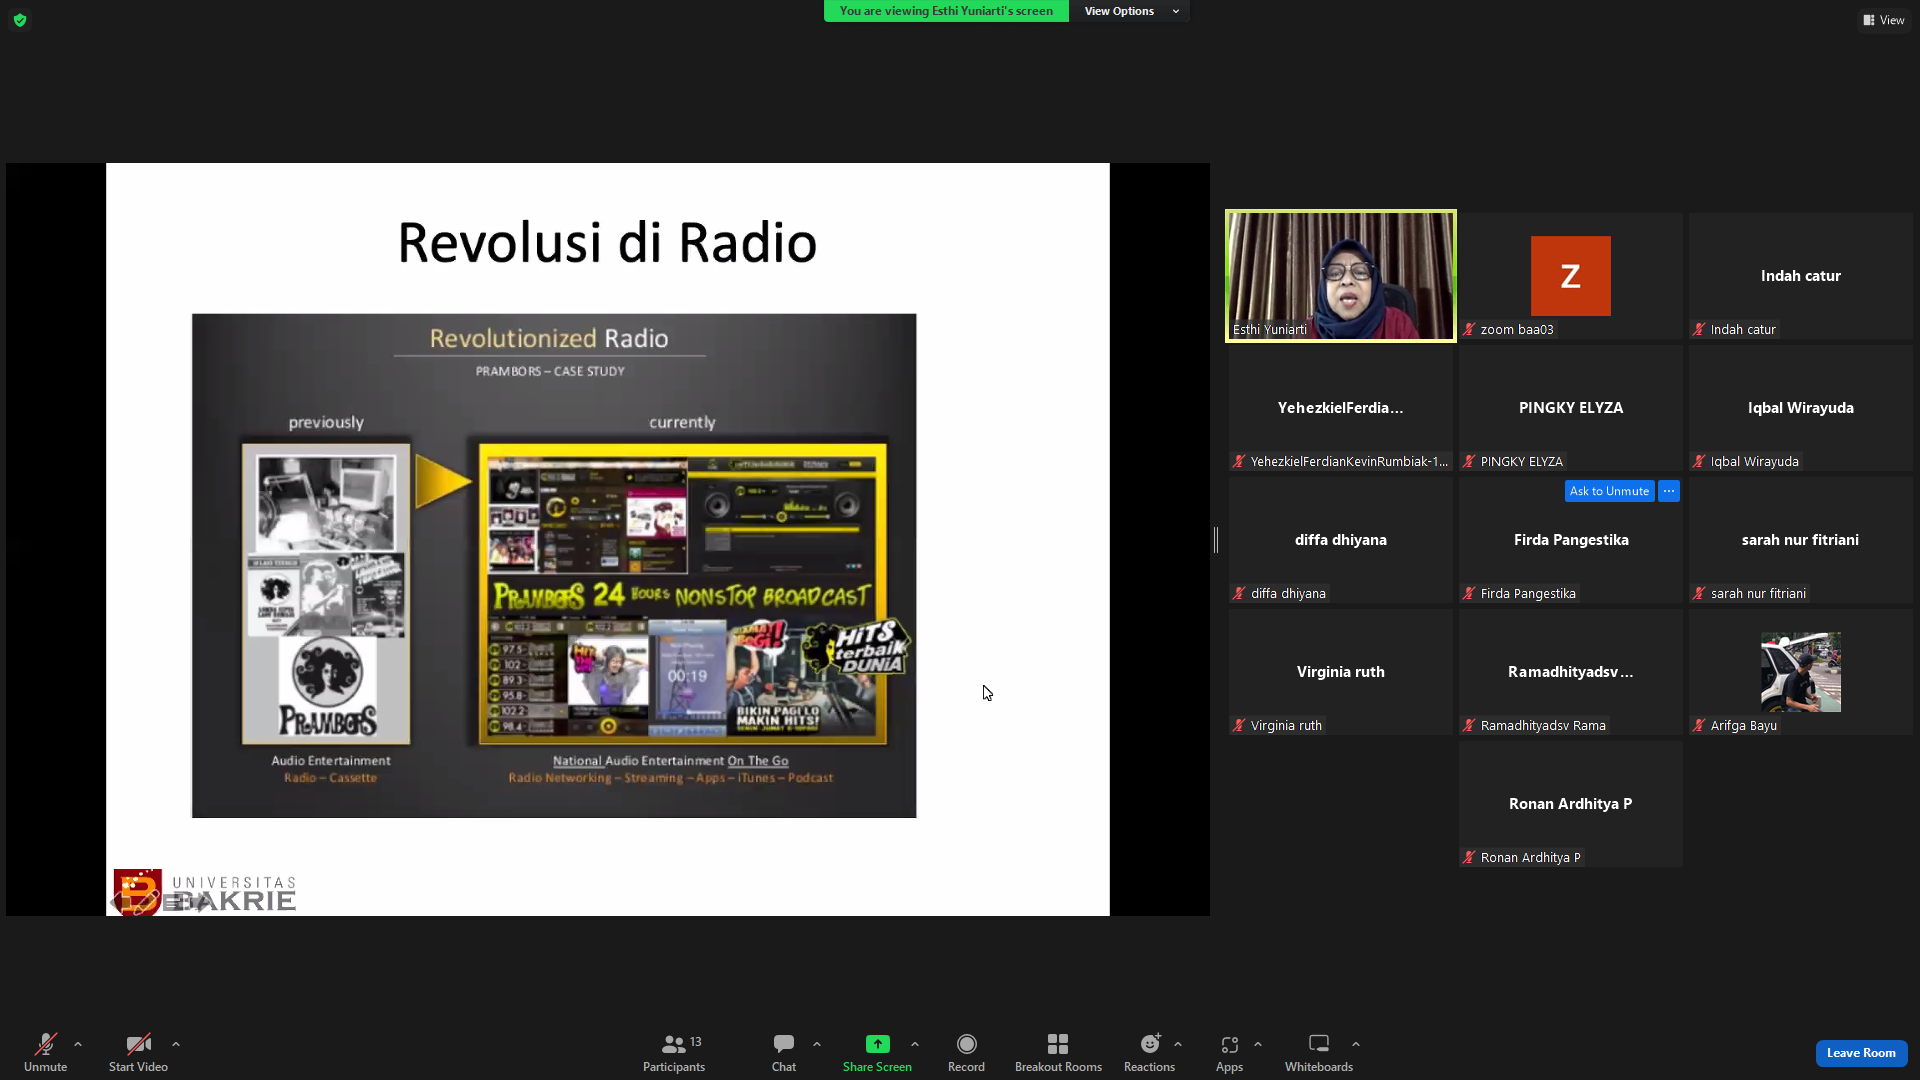Click muted mic icon for YehezkielFerdianKevinRumbiak
Image resolution: width=1920 pixels, height=1080 pixels.
click(x=1239, y=461)
